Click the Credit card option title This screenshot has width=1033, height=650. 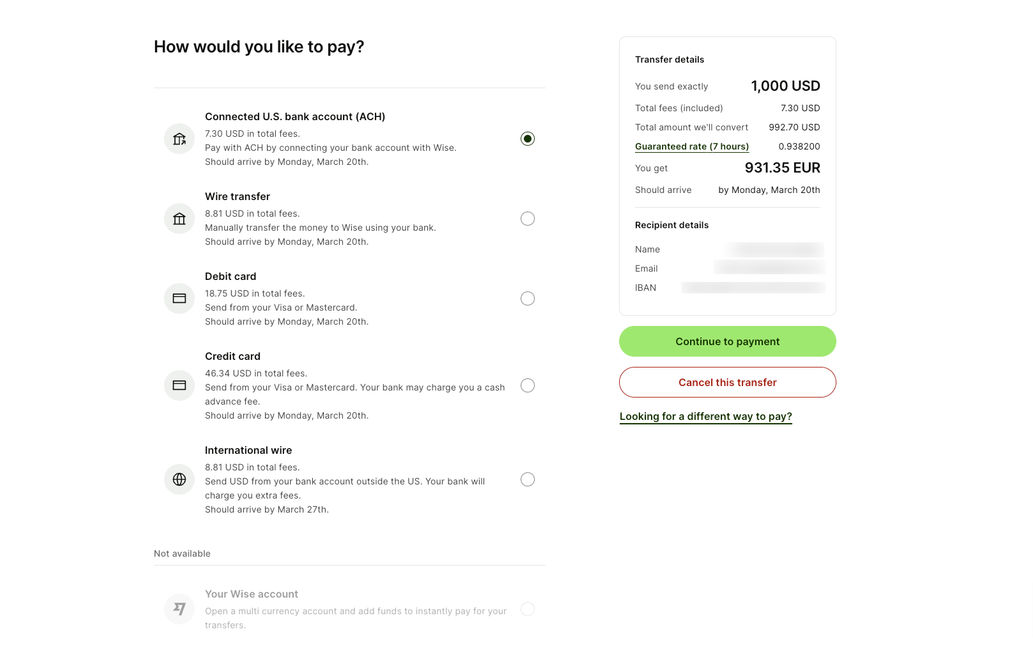pos(232,357)
